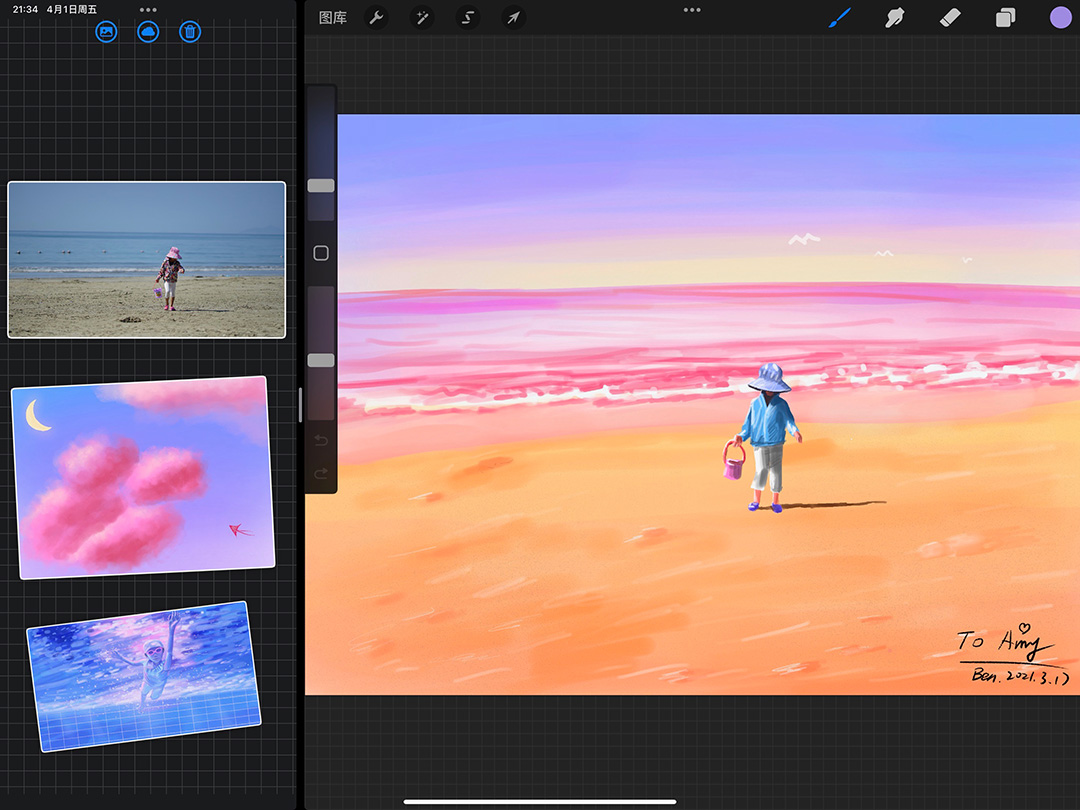The image size is (1080, 810).
Task: Tap the square modify button in sidebar
Action: tap(321, 254)
